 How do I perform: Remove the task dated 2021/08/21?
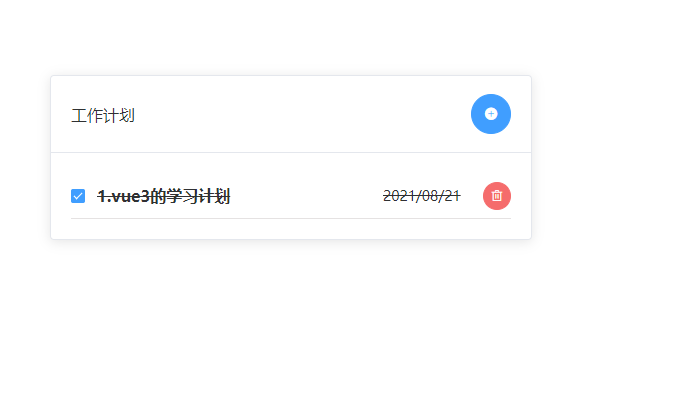[497, 196]
